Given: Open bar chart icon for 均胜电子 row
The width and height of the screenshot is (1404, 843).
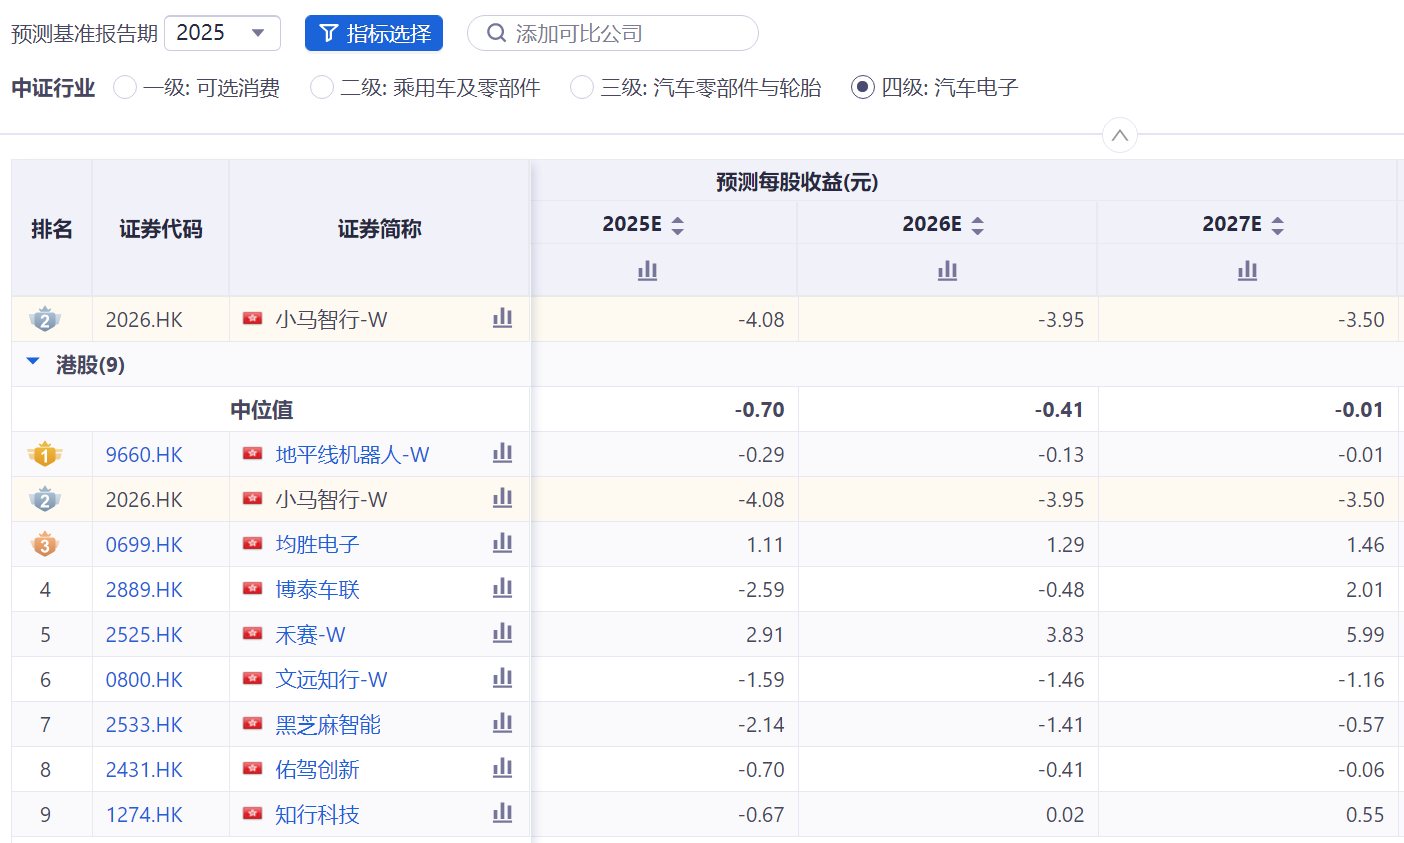Looking at the screenshot, I should (502, 544).
